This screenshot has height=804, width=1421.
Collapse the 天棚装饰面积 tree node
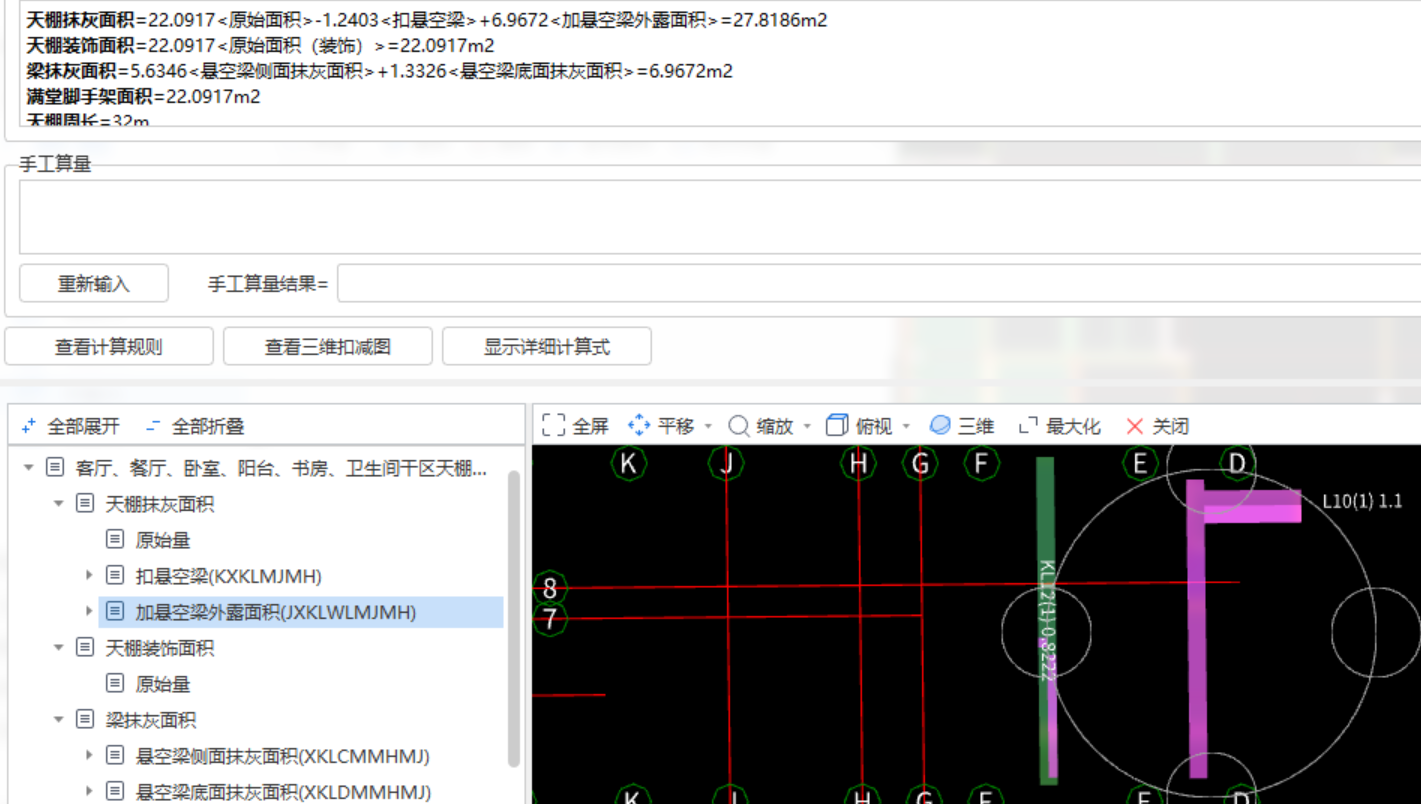(x=59, y=648)
